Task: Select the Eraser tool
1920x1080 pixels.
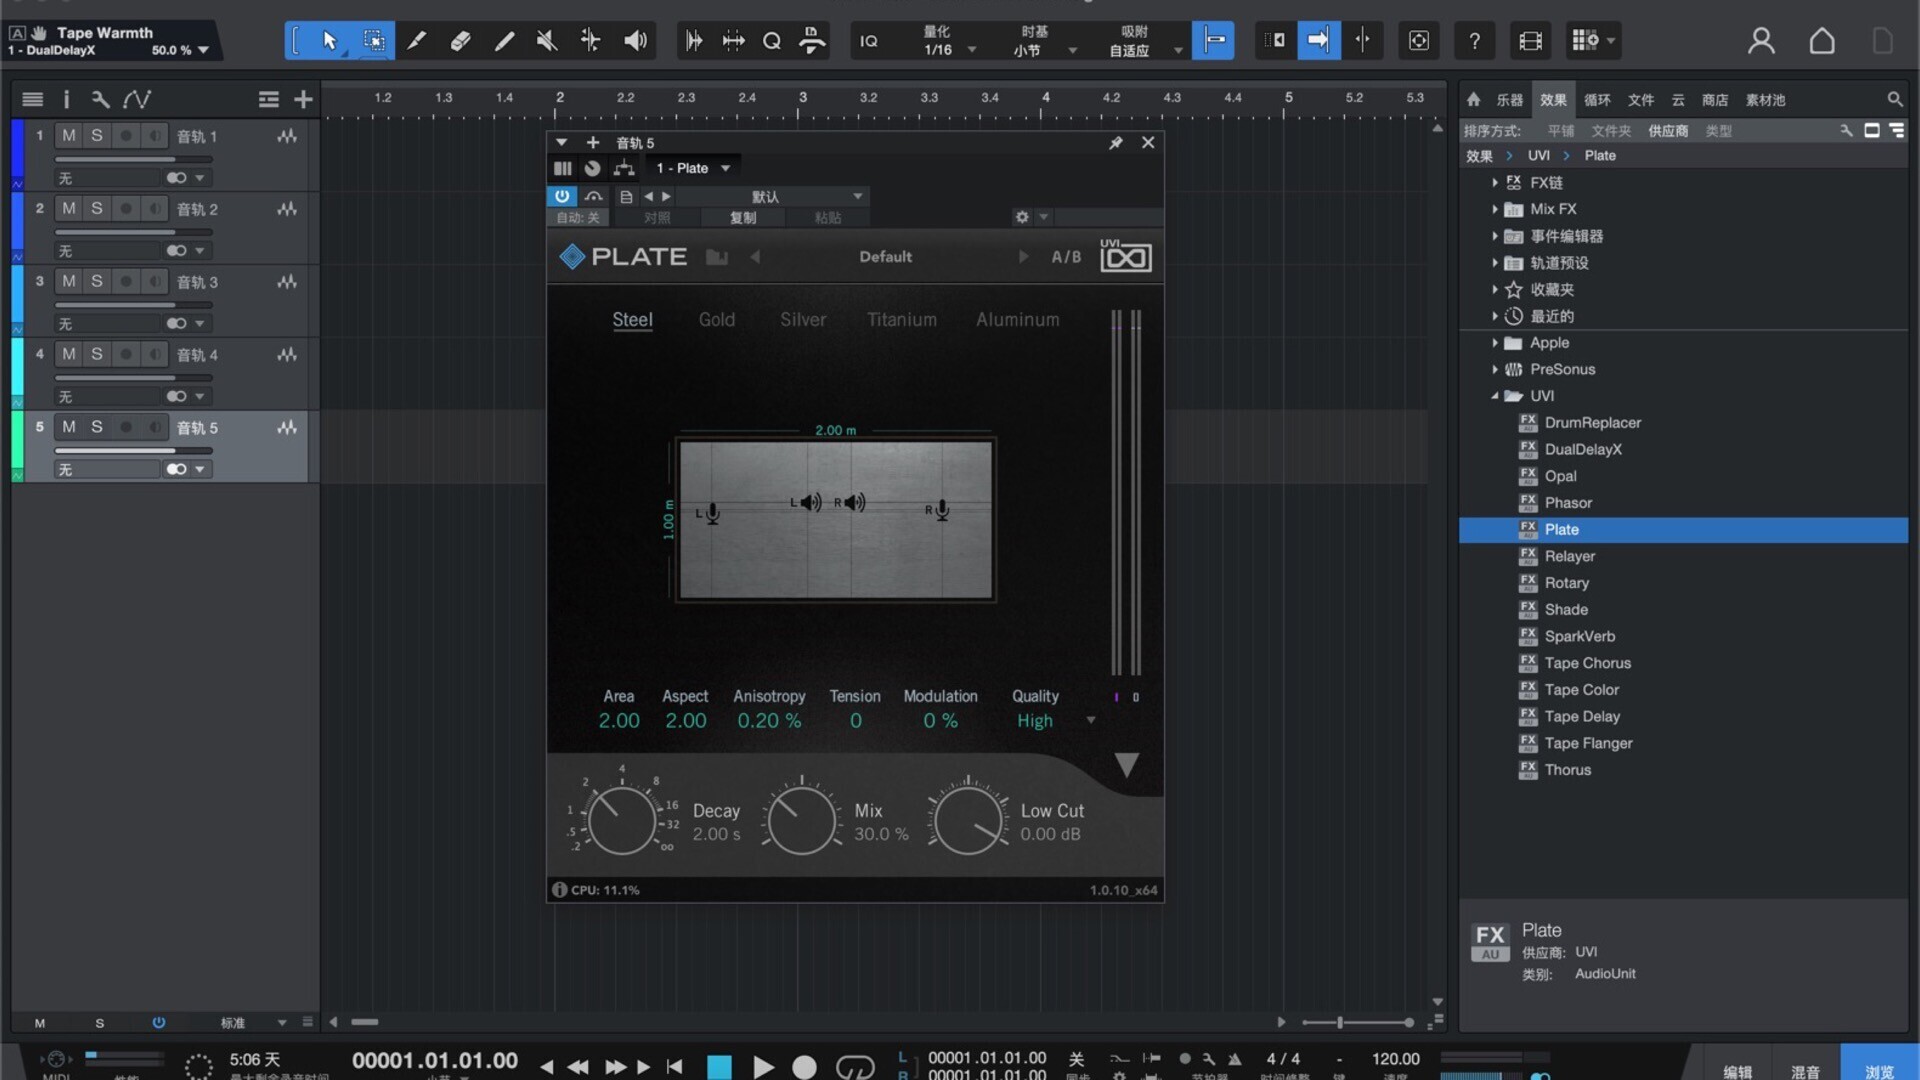Action: [x=460, y=41]
